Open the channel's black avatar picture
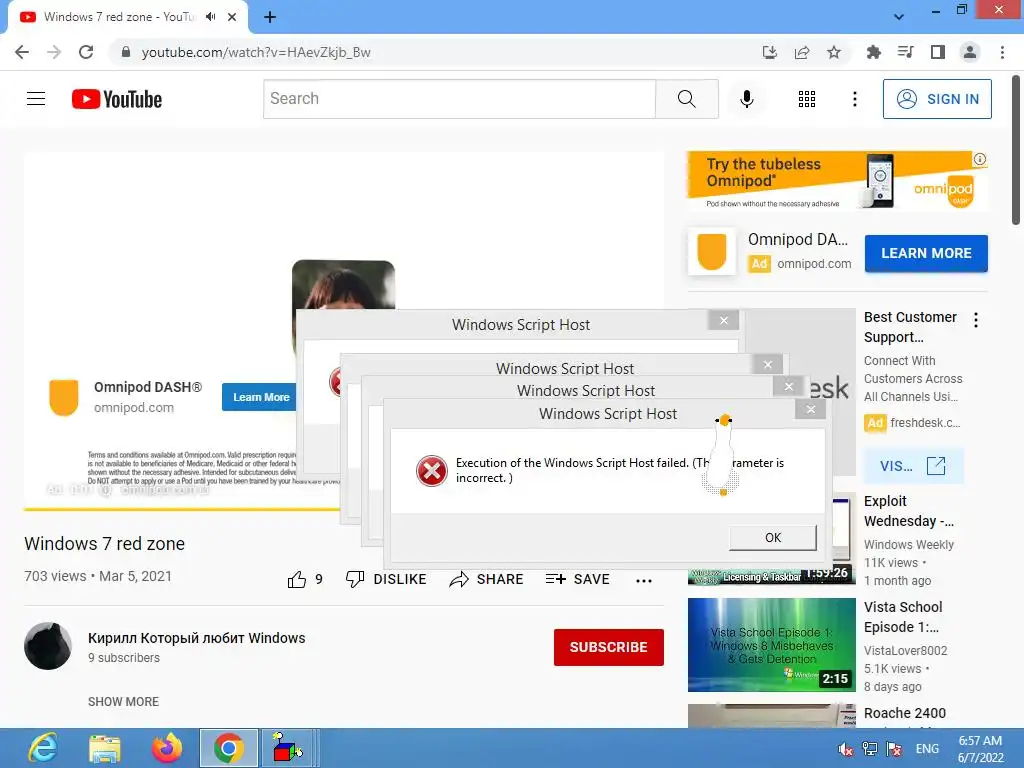This screenshot has width=1024, height=768. tap(48, 646)
